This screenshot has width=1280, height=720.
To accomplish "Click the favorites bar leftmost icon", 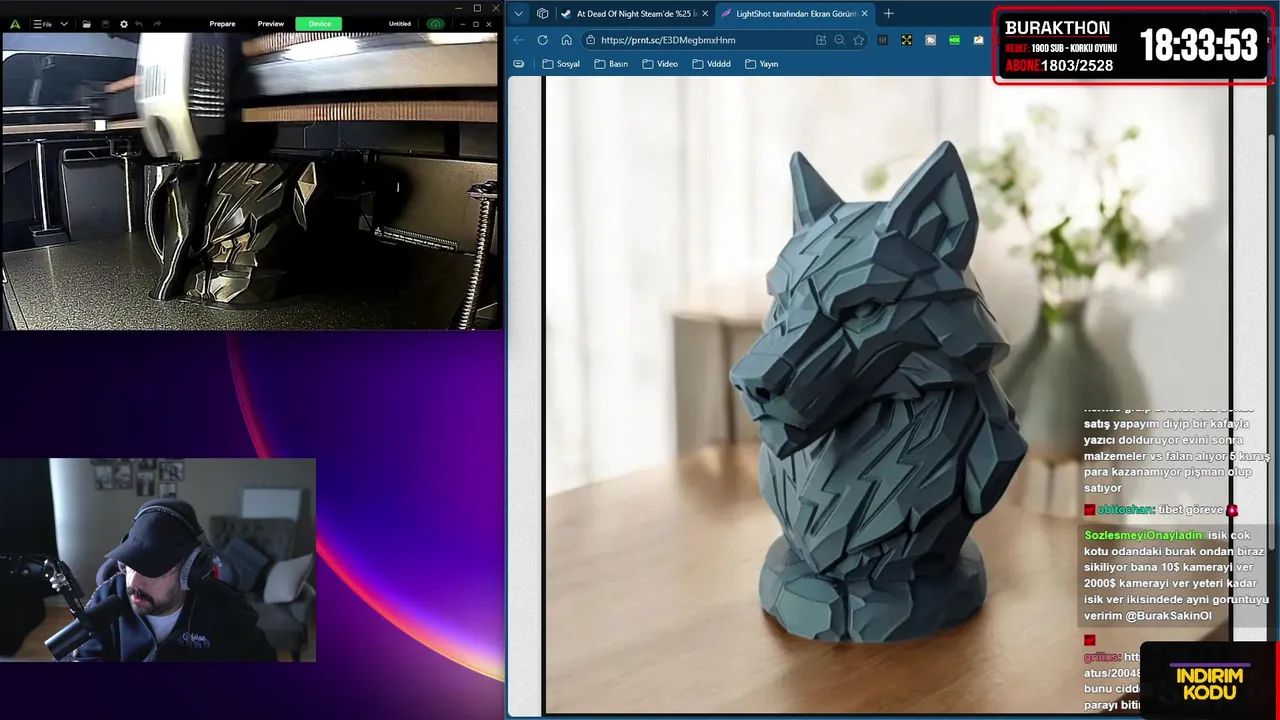I will pyautogui.click(x=518, y=64).
